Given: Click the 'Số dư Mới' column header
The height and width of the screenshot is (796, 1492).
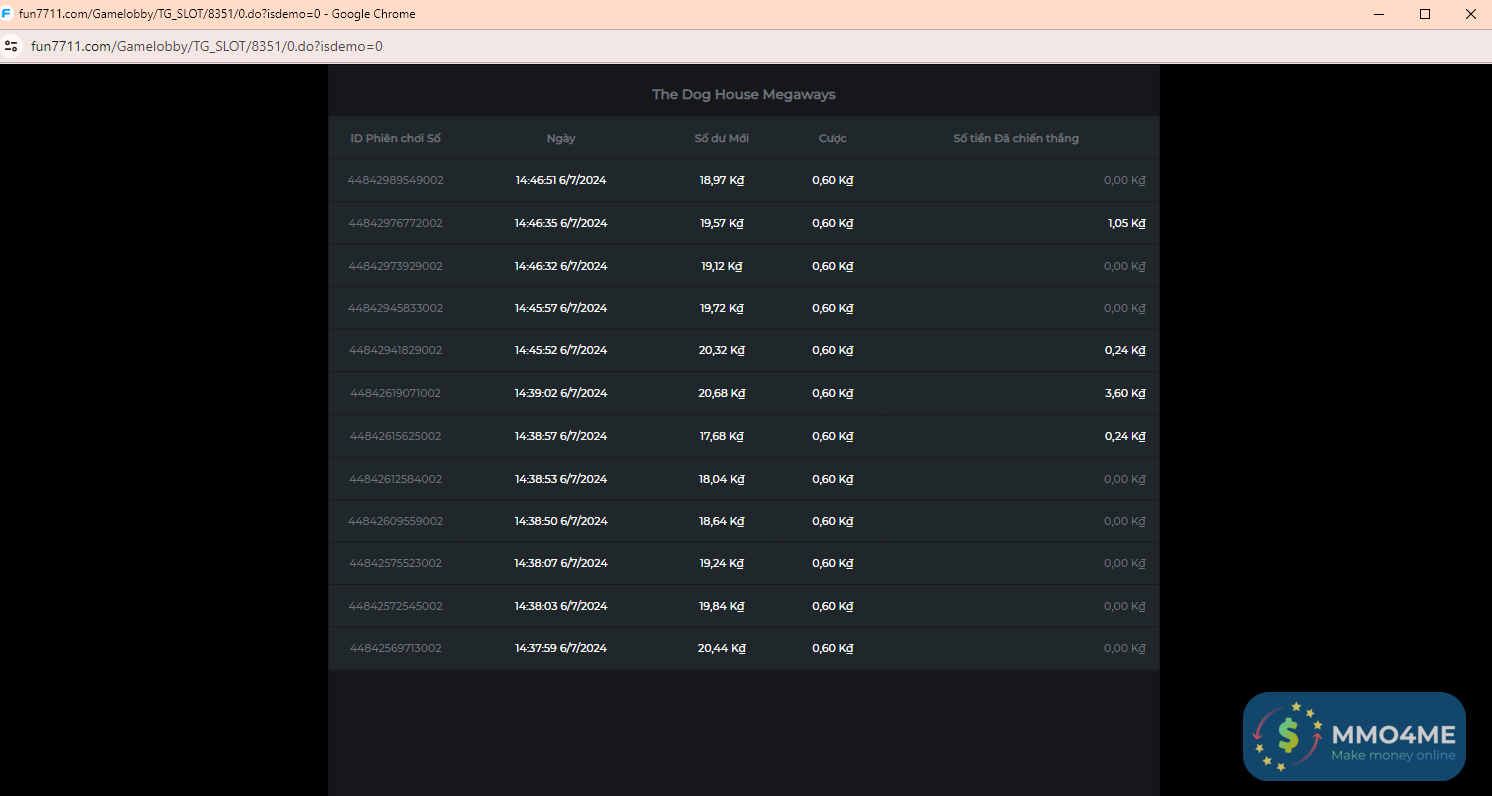Looking at the screenshot, I should [722, 138].
